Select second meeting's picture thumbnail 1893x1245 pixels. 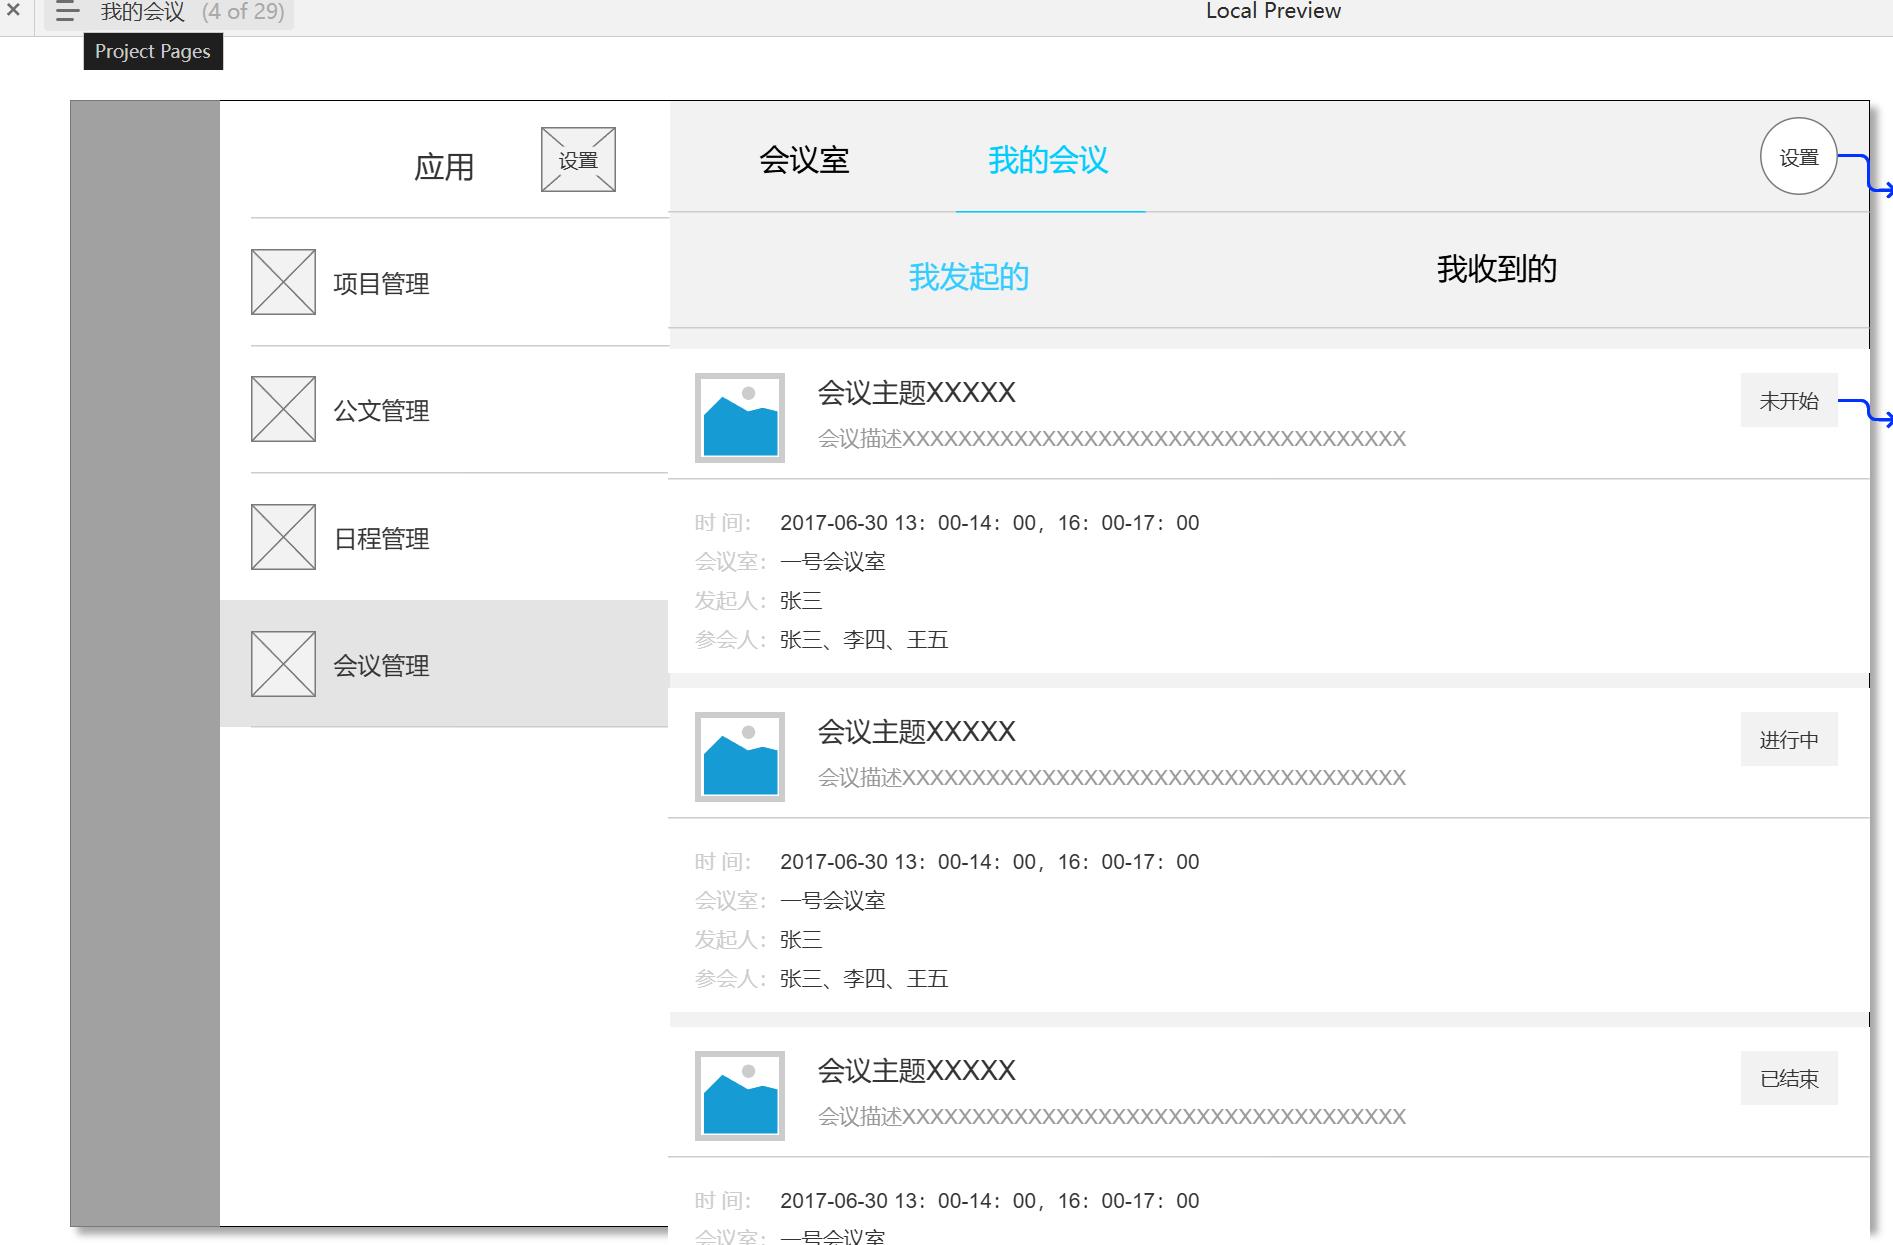point(740,757)
